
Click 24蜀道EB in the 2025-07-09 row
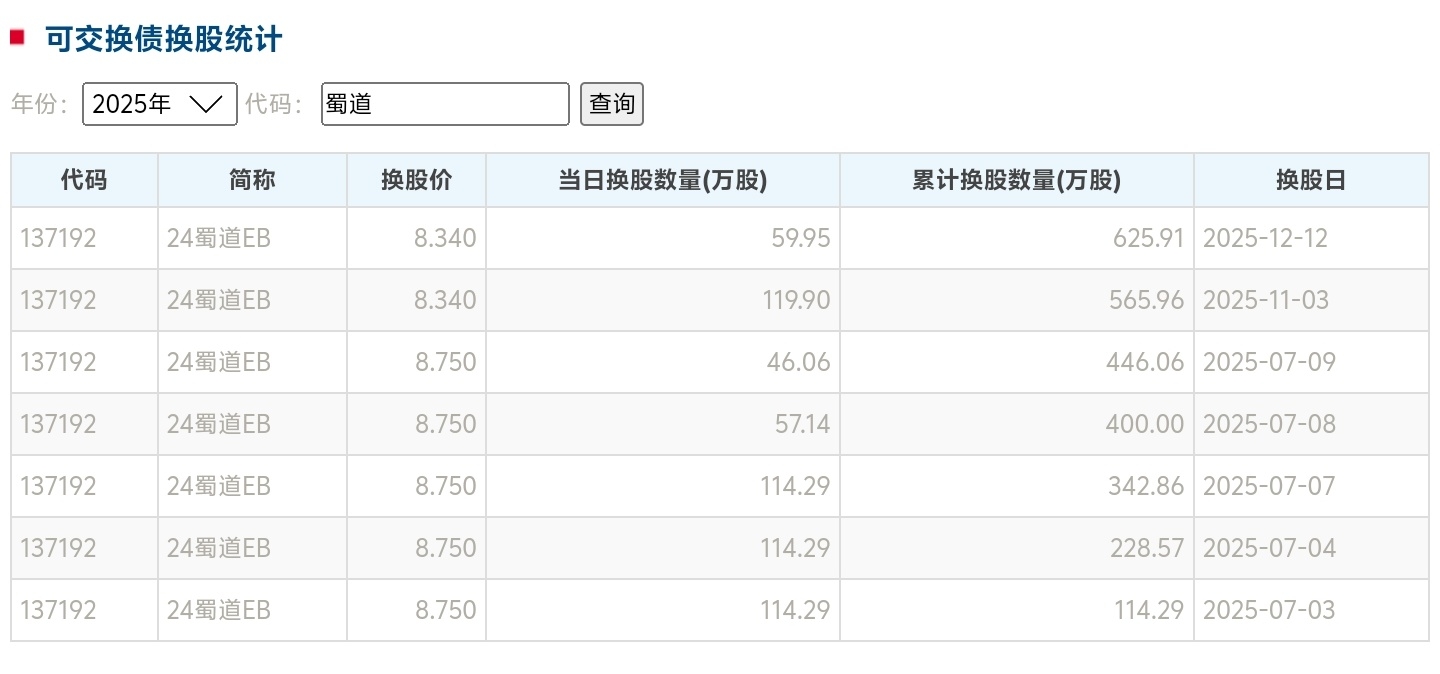[x=219, y=363]
